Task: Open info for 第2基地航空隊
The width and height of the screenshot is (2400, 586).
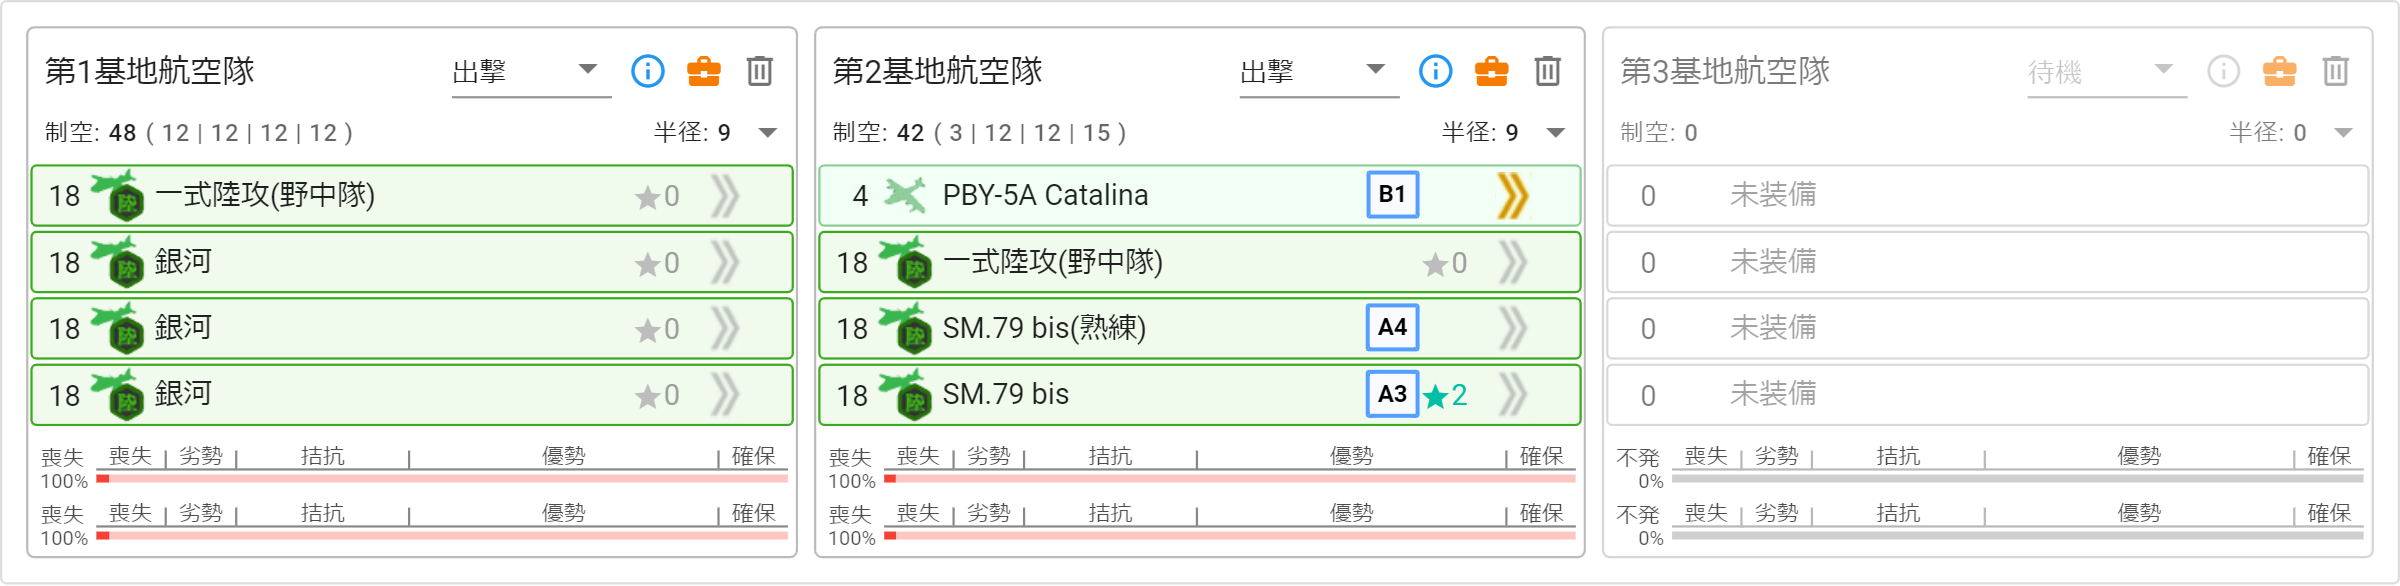Action: (x=1435, y=71)
